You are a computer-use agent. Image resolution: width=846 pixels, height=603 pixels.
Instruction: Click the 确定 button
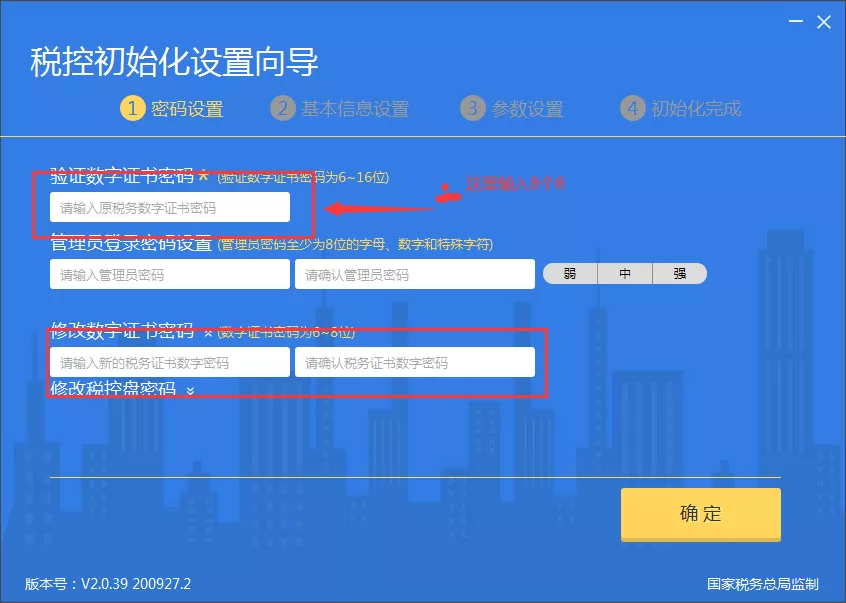pyautogui.click(x=700, y=513)
